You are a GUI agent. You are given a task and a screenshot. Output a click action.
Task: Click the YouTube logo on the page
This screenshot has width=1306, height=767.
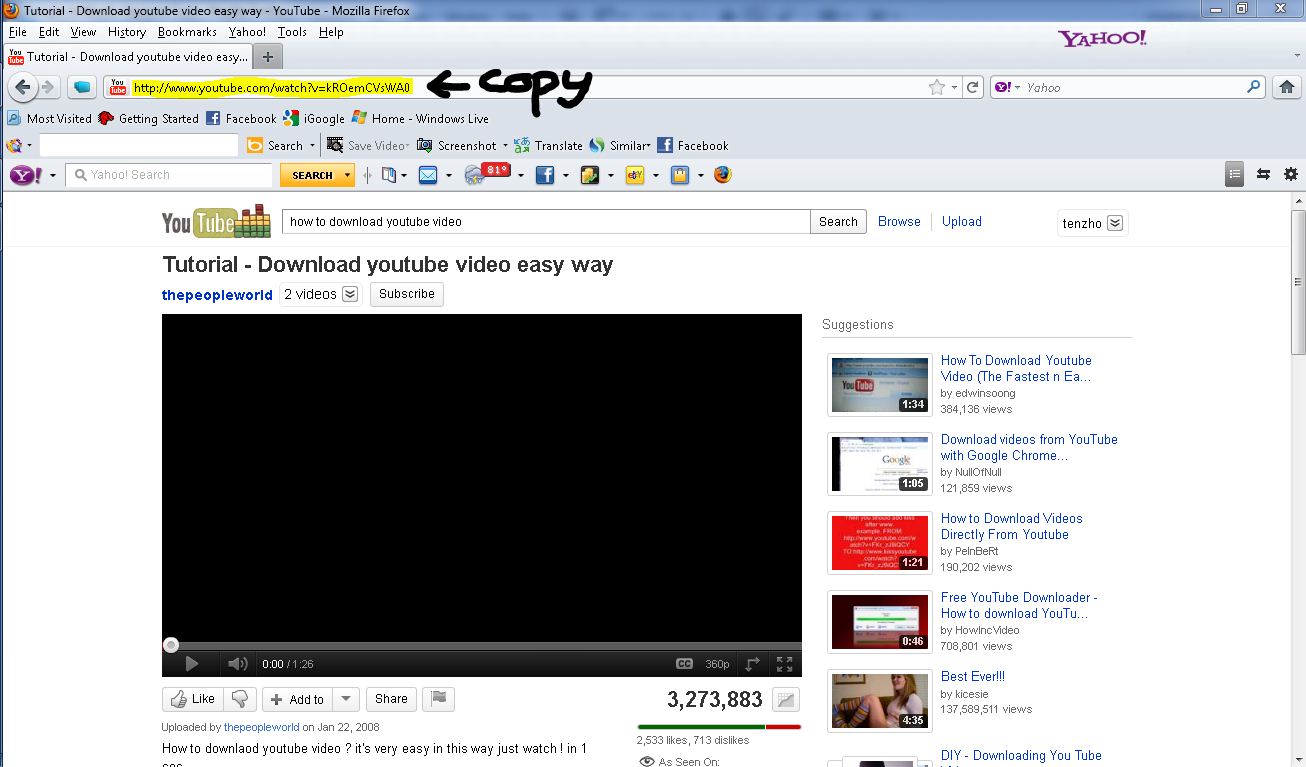click(216, 222)
